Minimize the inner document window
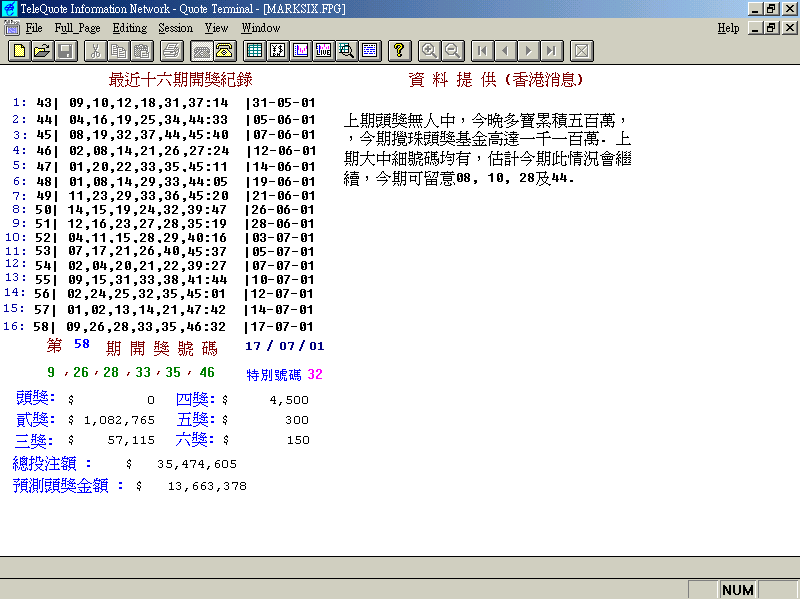Image resolution: width=800 pixels, height=600 pixels. tap(756, 28)
